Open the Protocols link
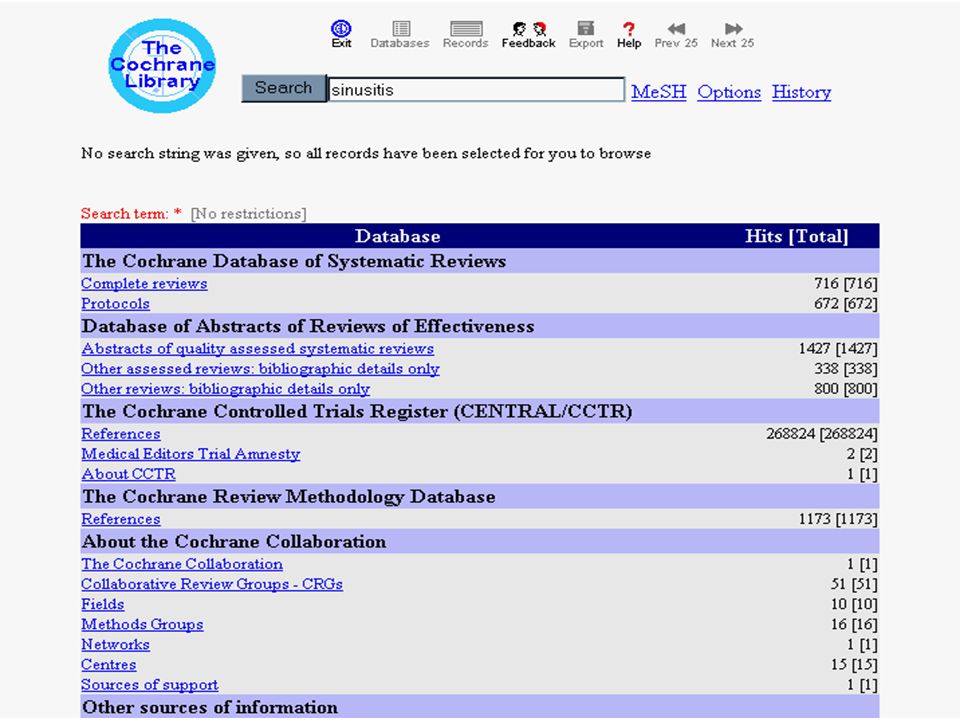The image size is (960, 720). 115,304
